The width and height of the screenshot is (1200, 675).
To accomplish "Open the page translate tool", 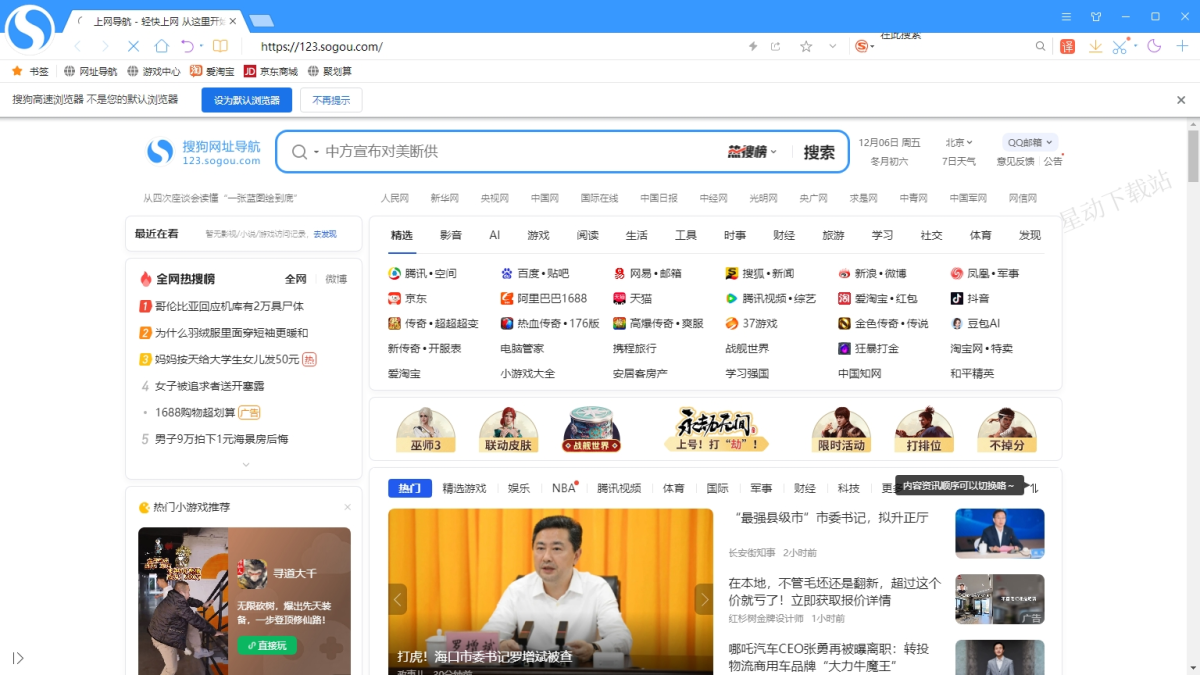I will (1068, 46).
